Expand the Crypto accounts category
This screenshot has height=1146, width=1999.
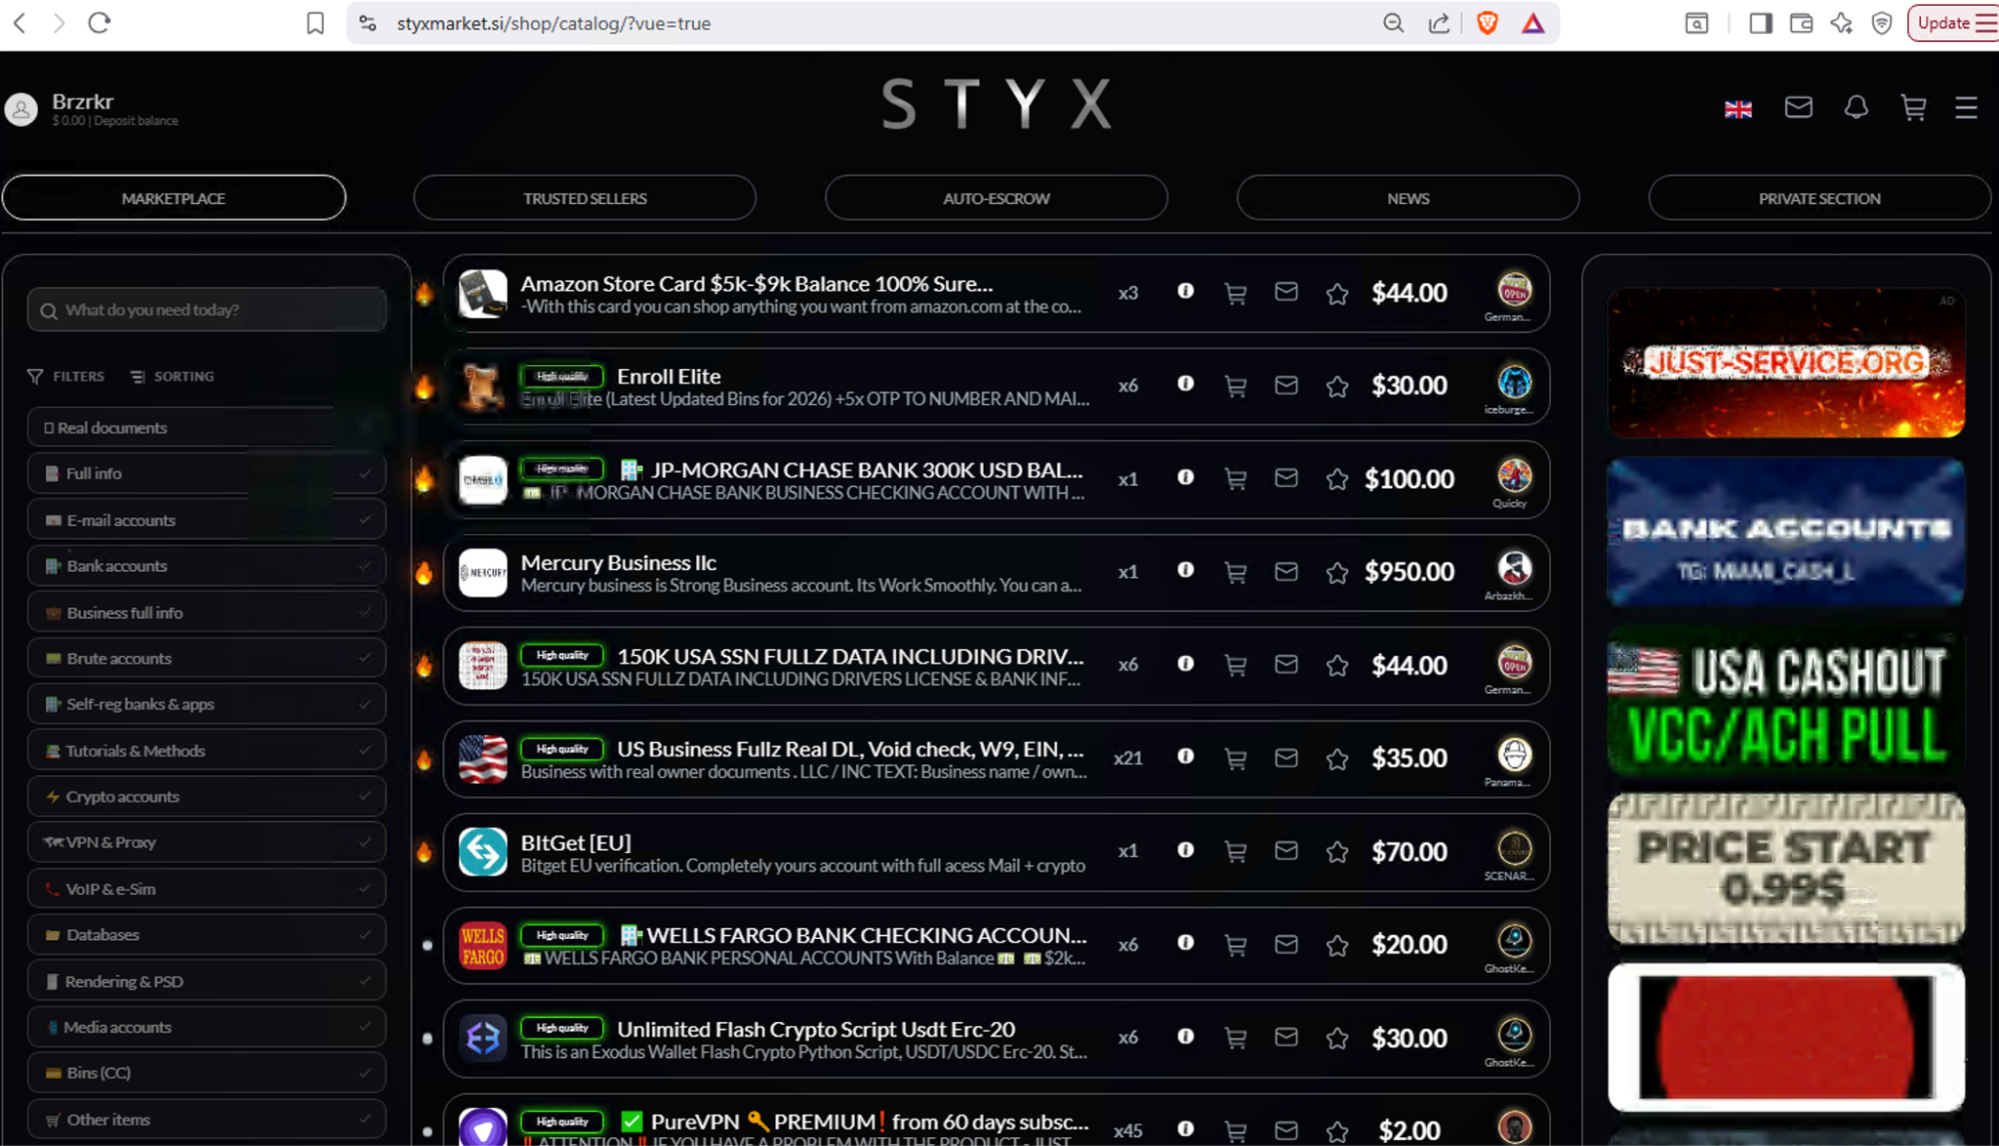[365, 796]
